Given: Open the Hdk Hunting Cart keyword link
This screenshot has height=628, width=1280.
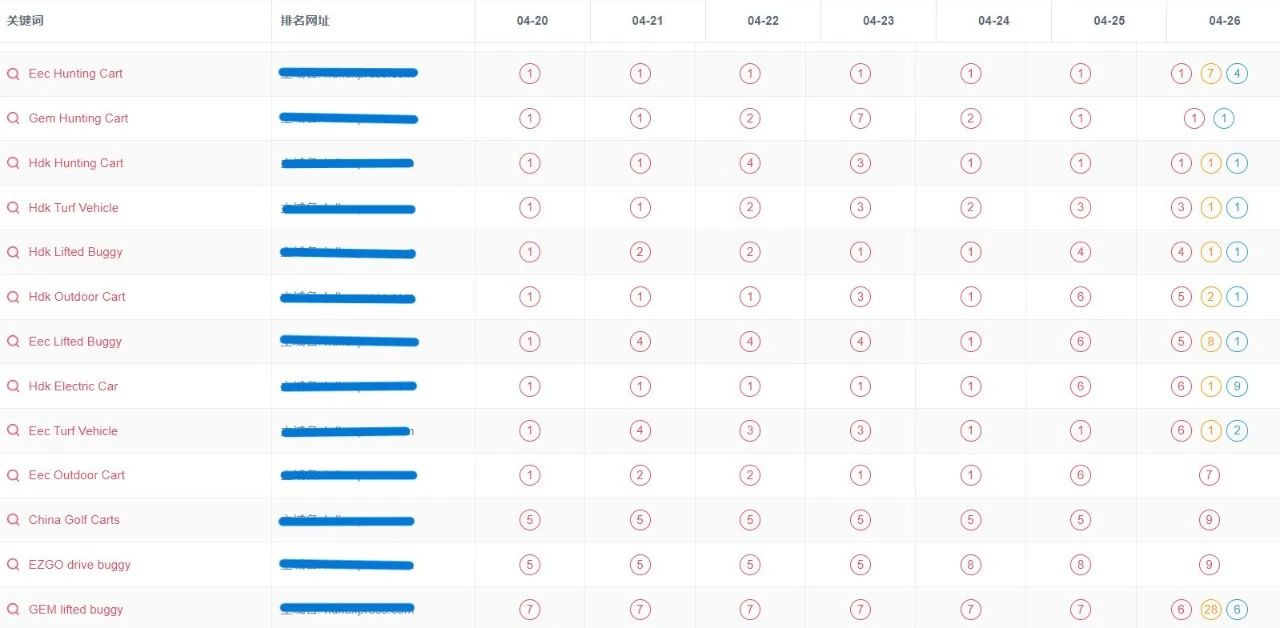Looking at the screenshot, I should pyautogui.click(x=76, y=163).
